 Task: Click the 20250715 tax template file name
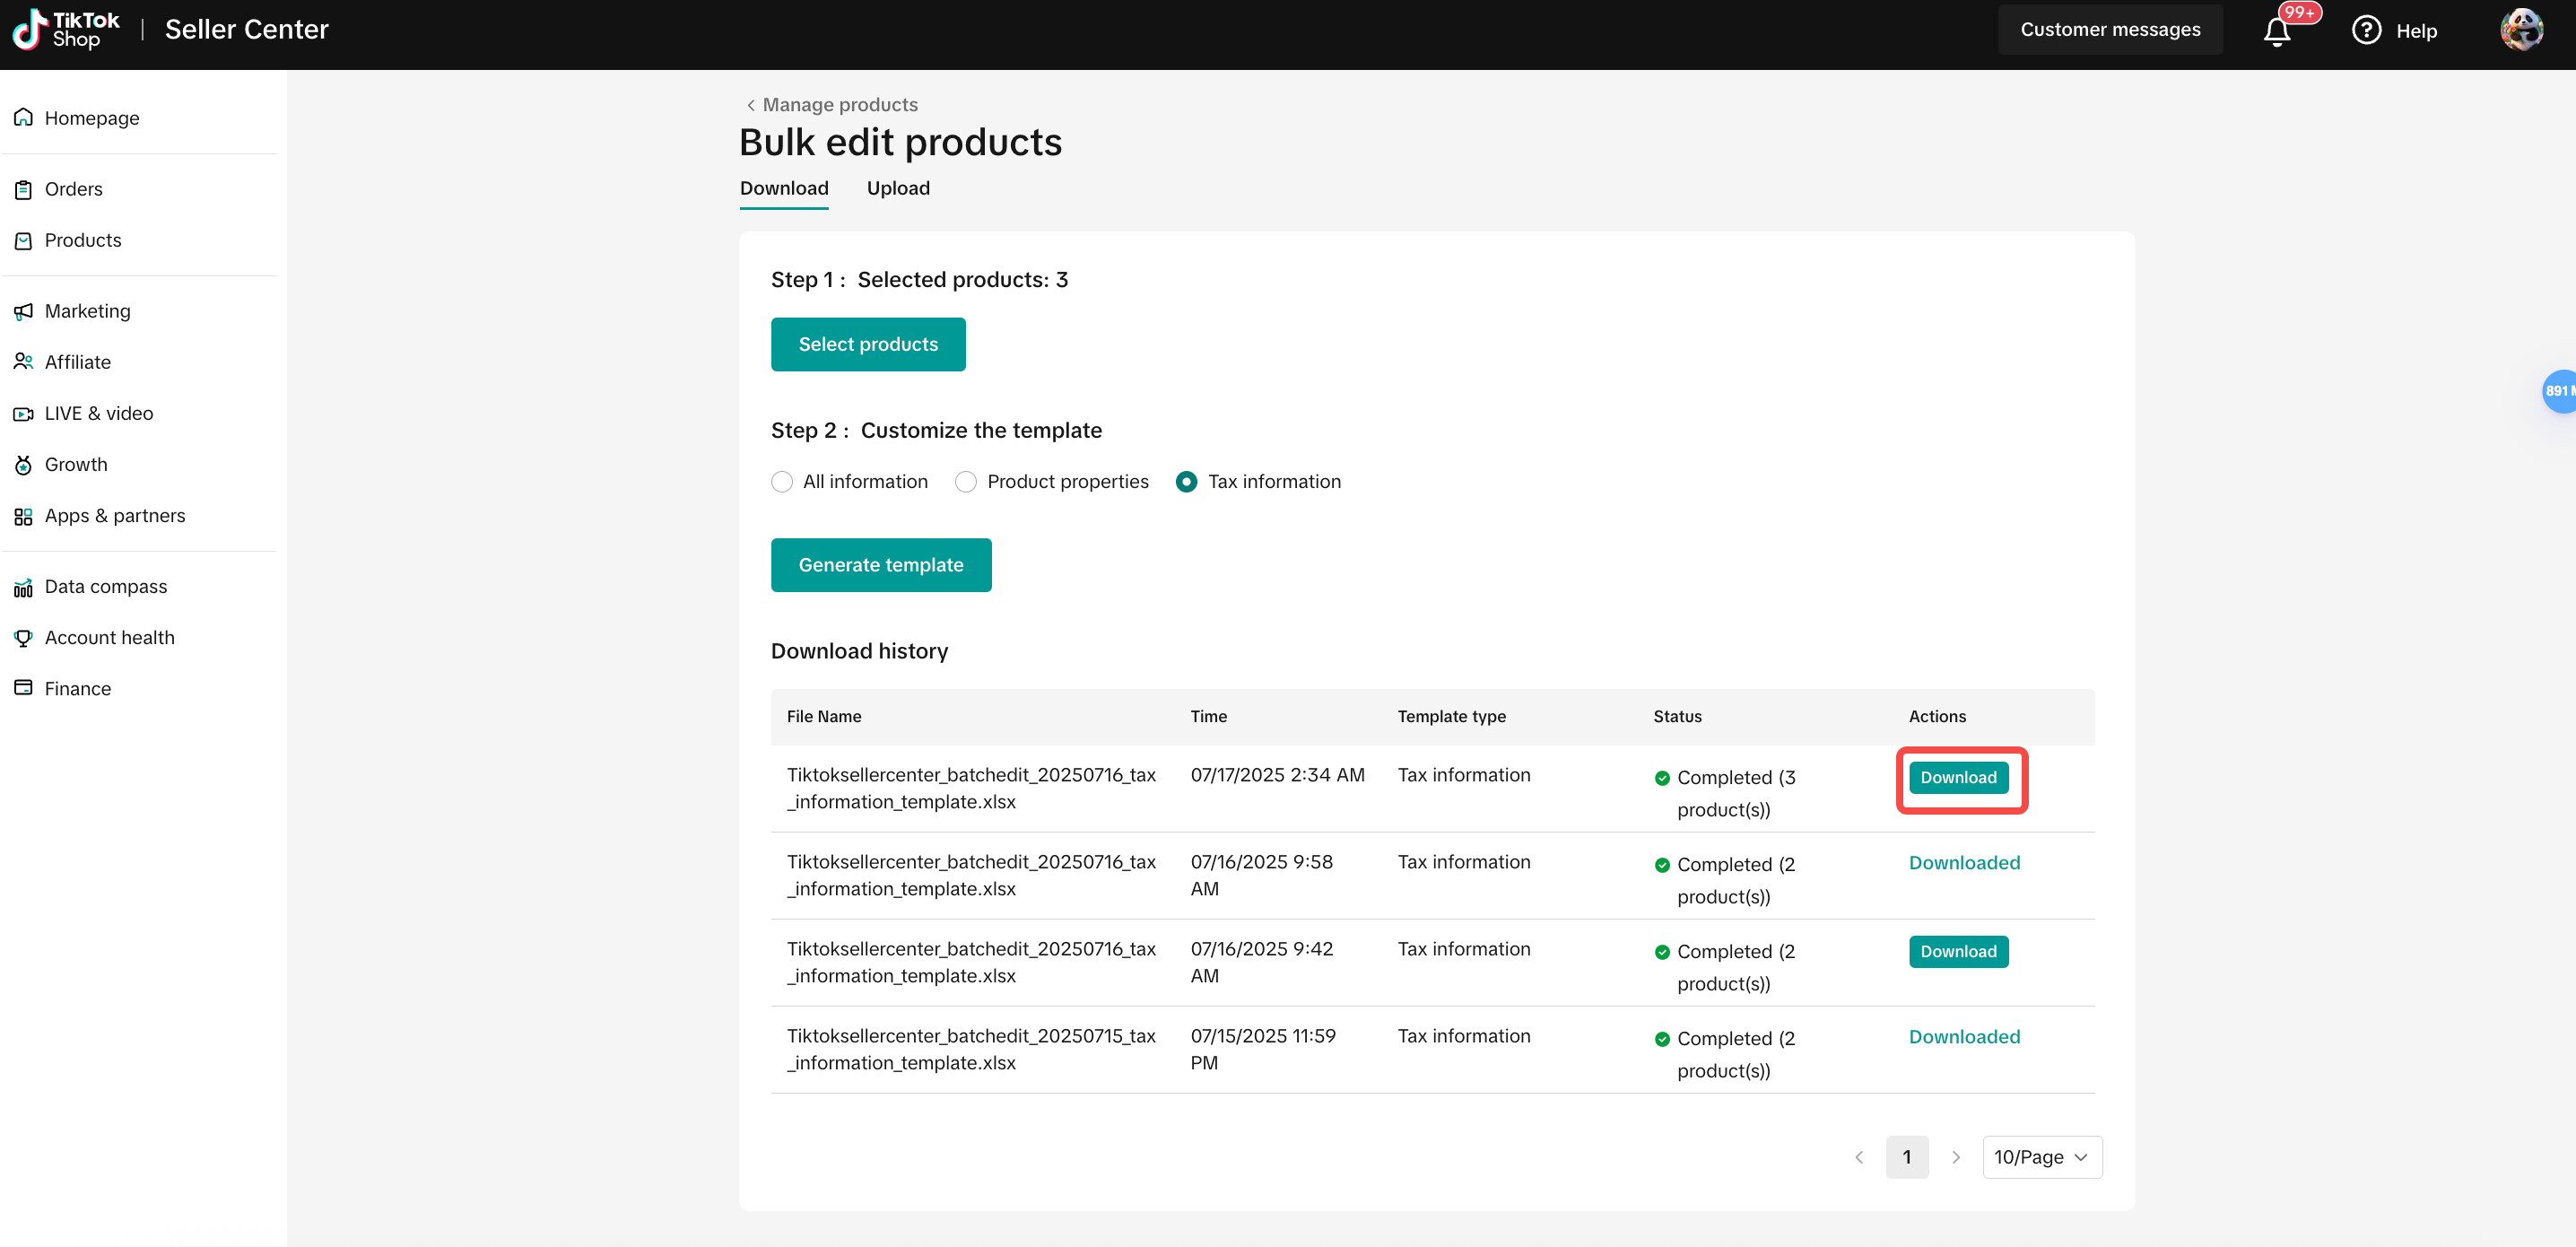coord(971,1049)
